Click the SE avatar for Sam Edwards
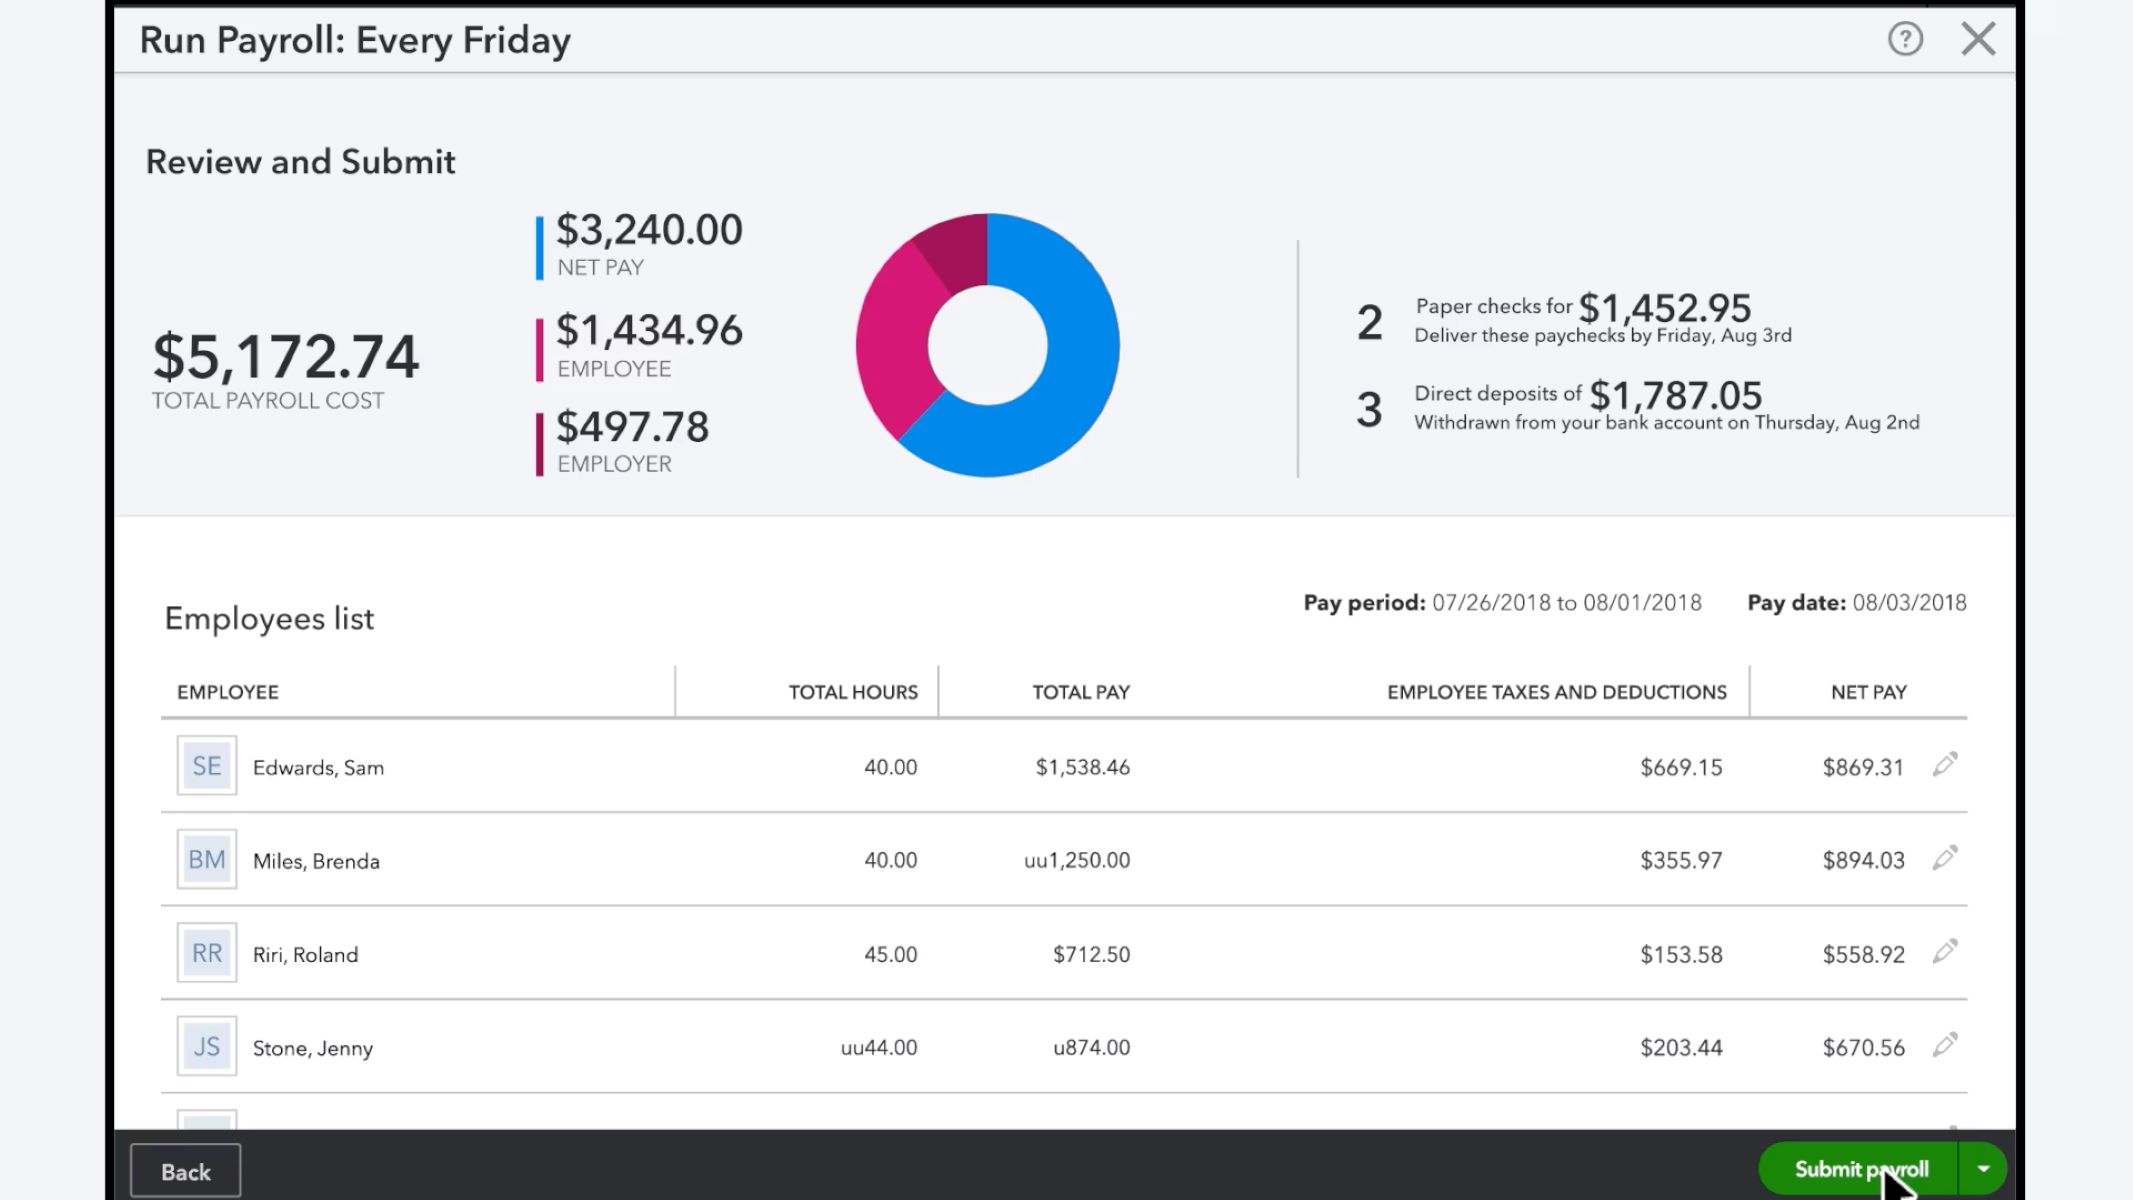Image resolution: width=2133 pixels, height=1200 pixels. pos(207,766)
